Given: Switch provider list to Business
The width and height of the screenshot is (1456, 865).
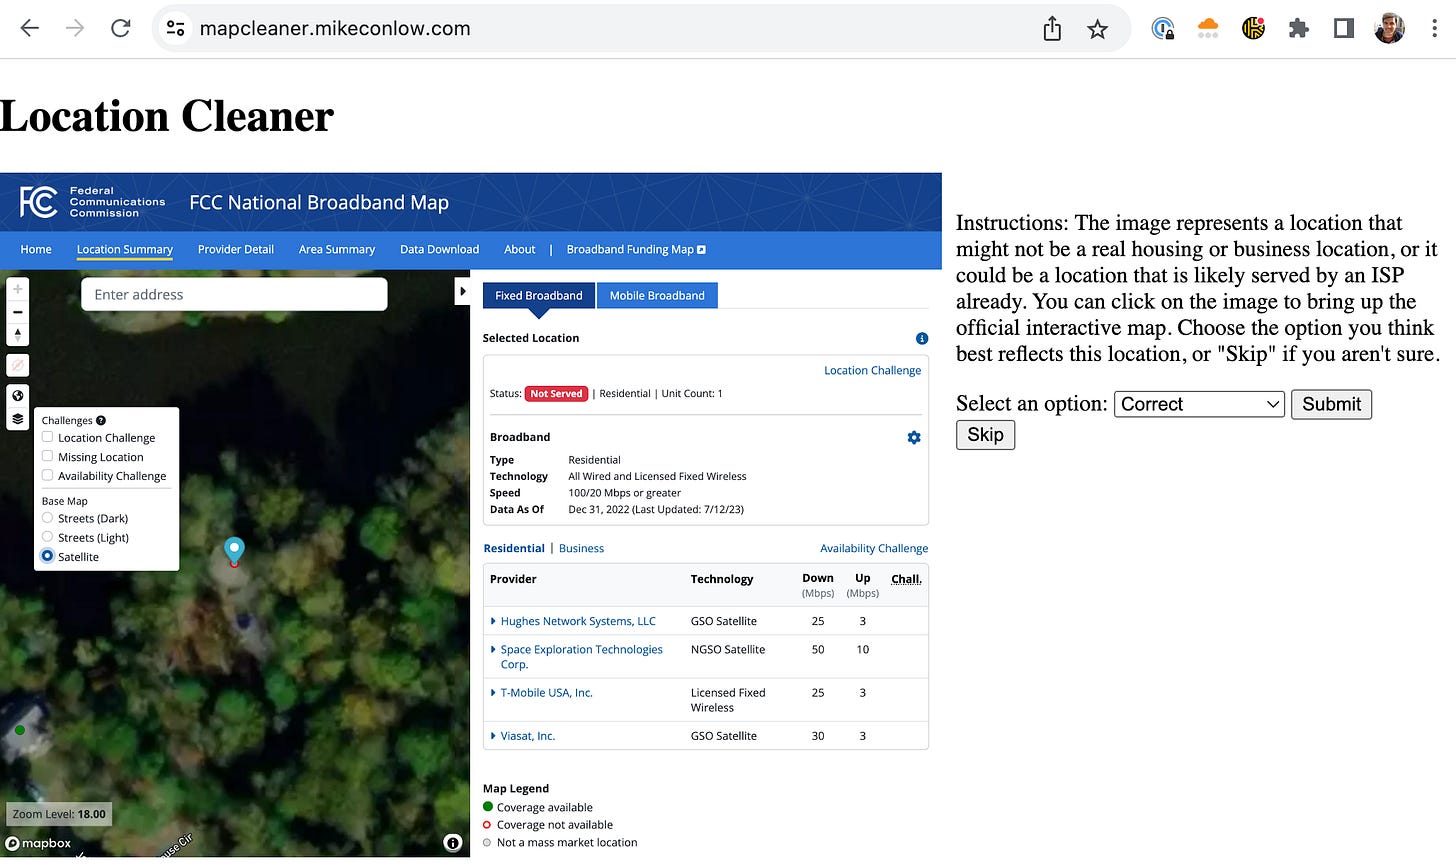Looking at the screenshot, I should coord(581,548).
